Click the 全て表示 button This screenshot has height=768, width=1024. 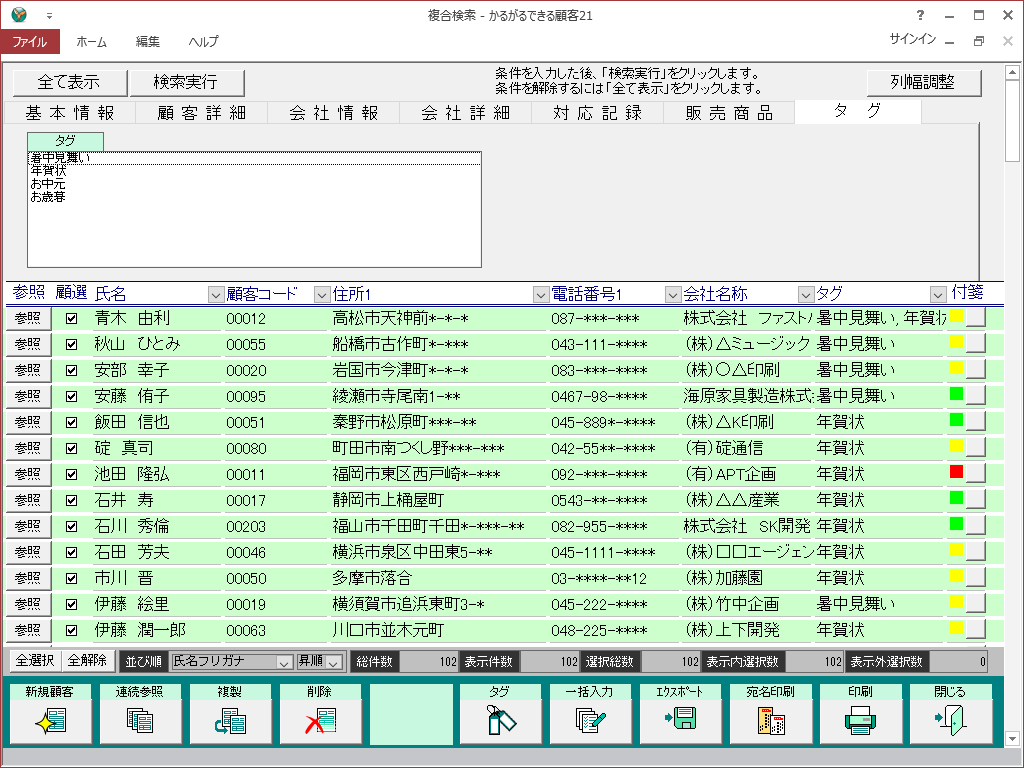69,82
